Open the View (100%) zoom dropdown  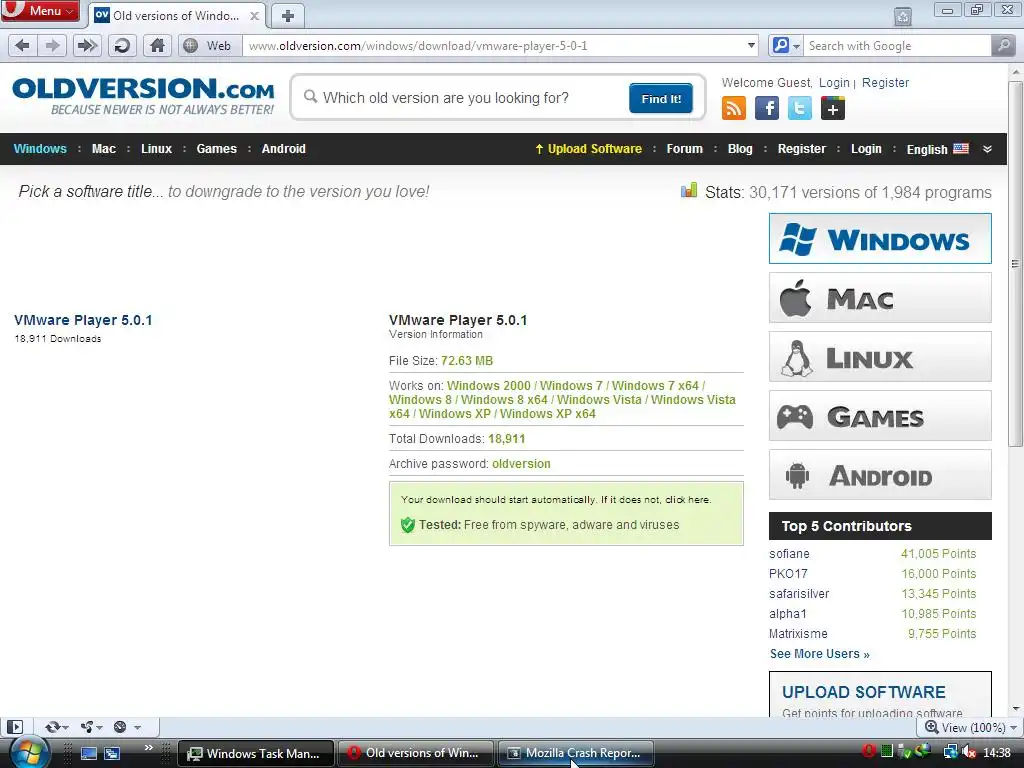tap(971, 727)
